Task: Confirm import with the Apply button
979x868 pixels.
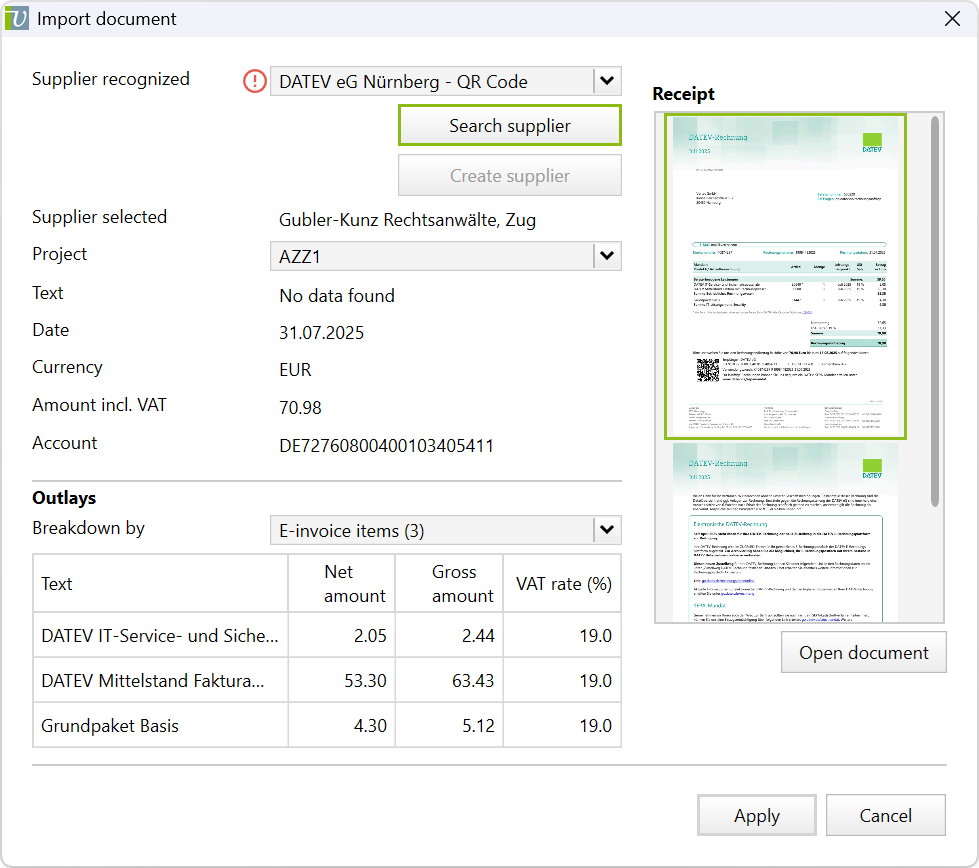Action: [x=756, y=816]
